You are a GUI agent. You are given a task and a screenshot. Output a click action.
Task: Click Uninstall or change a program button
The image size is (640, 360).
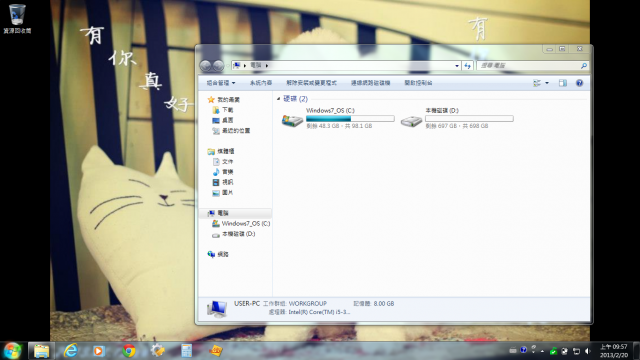(x=311, y=83)
